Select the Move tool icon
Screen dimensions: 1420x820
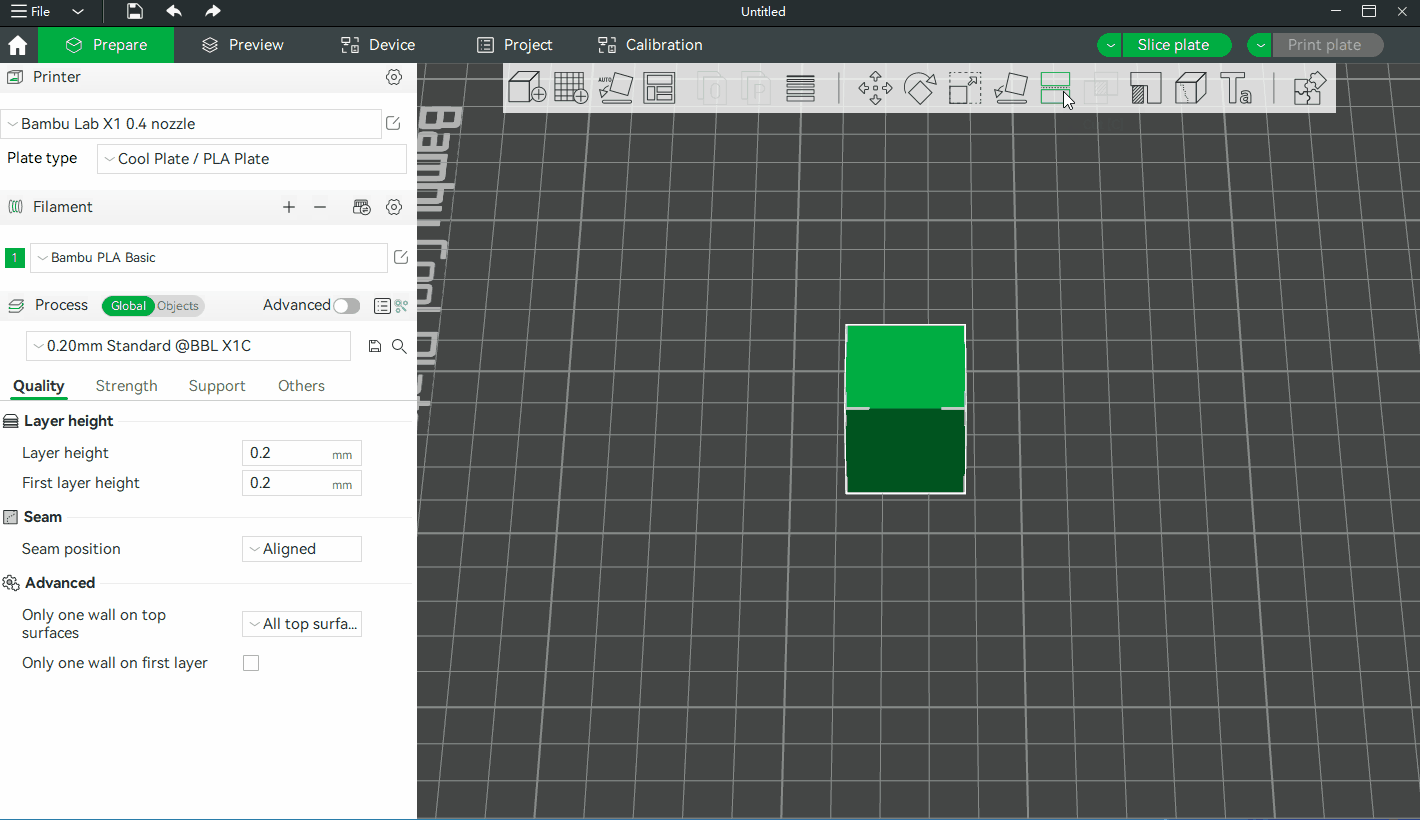(x=875, y=88)
